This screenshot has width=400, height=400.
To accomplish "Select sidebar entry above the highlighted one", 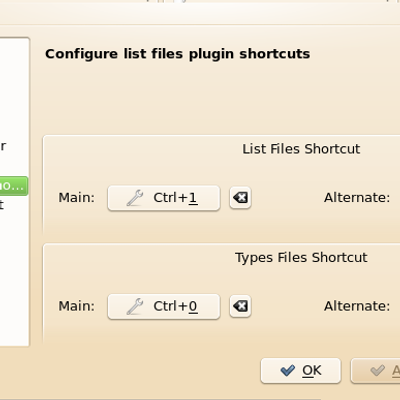I will click(3, 146).
